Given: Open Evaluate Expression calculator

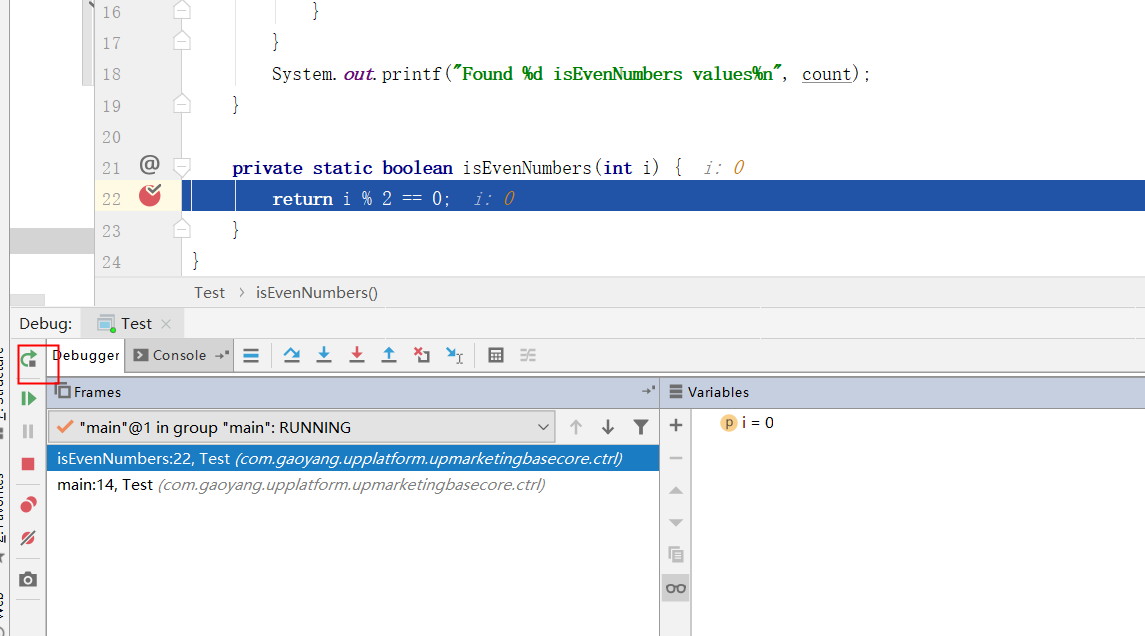Looking at the screenshot, I should [496, 356].
